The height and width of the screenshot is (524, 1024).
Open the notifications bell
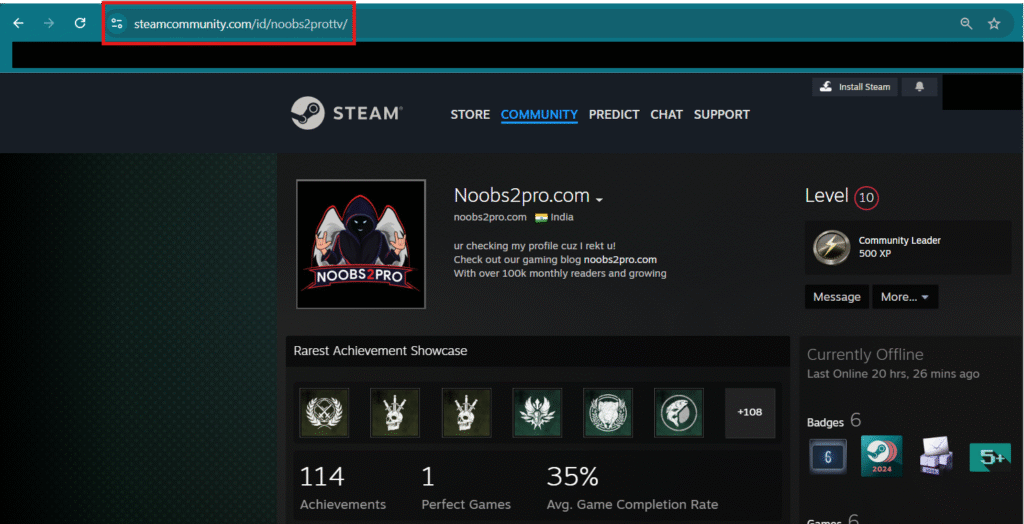click(920, 87)
